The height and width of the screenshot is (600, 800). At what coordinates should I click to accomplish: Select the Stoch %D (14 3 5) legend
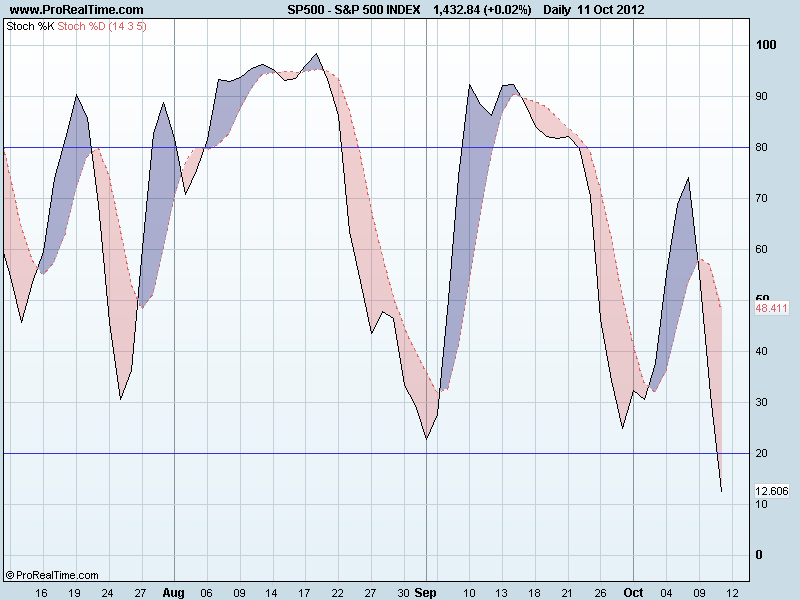(102, 26)
